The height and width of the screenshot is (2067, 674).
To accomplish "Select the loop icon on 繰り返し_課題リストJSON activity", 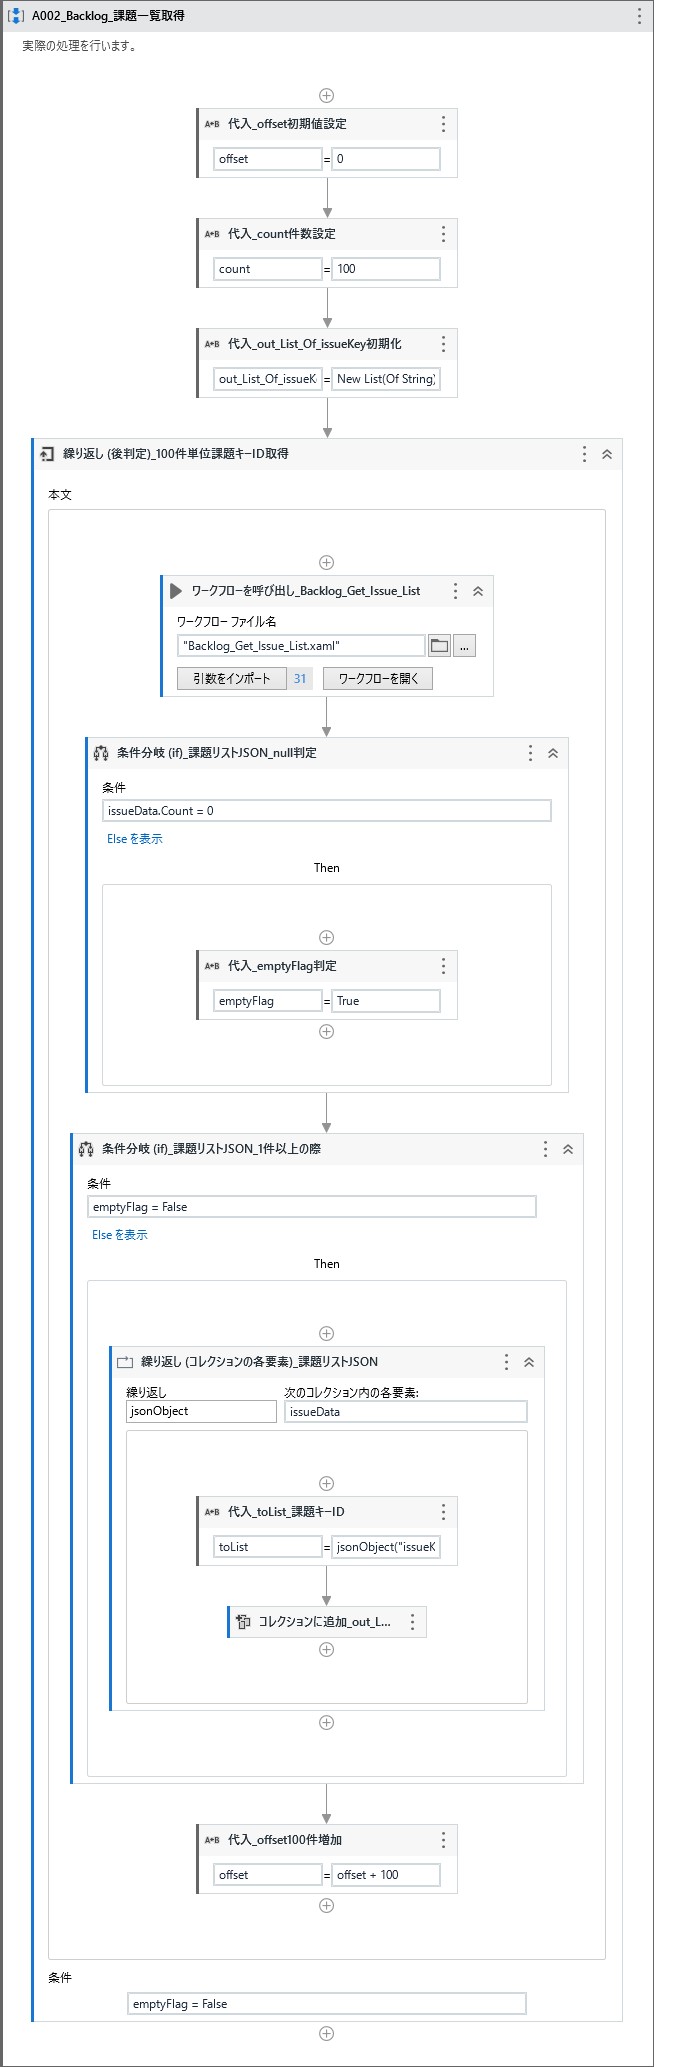I will click(x=123, y=1361).
